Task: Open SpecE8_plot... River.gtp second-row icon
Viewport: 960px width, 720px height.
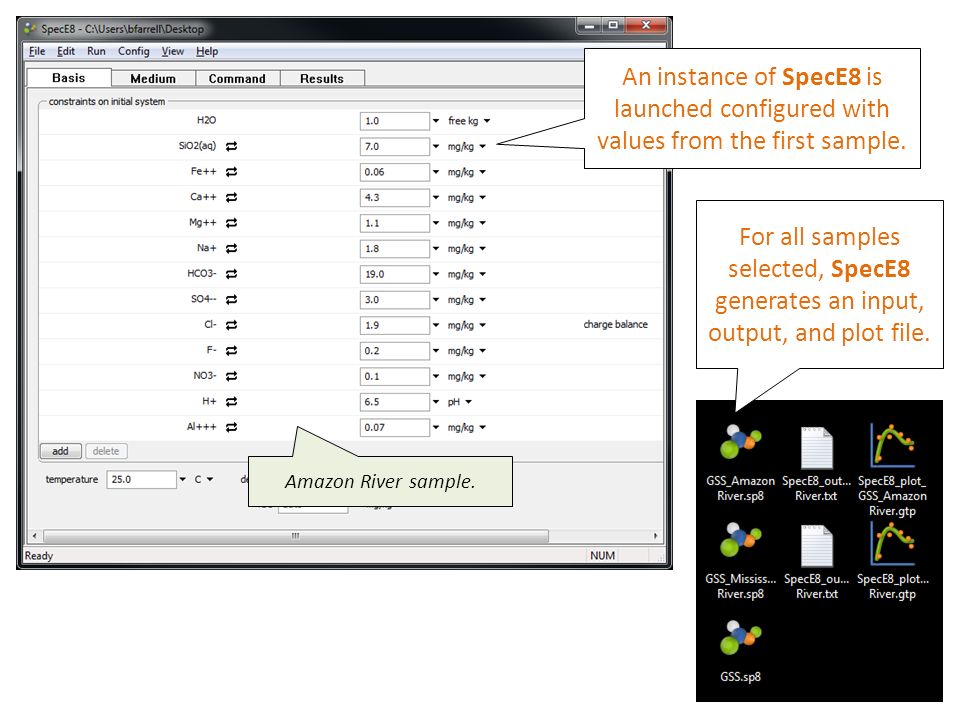Action: [x=893, y=544]
